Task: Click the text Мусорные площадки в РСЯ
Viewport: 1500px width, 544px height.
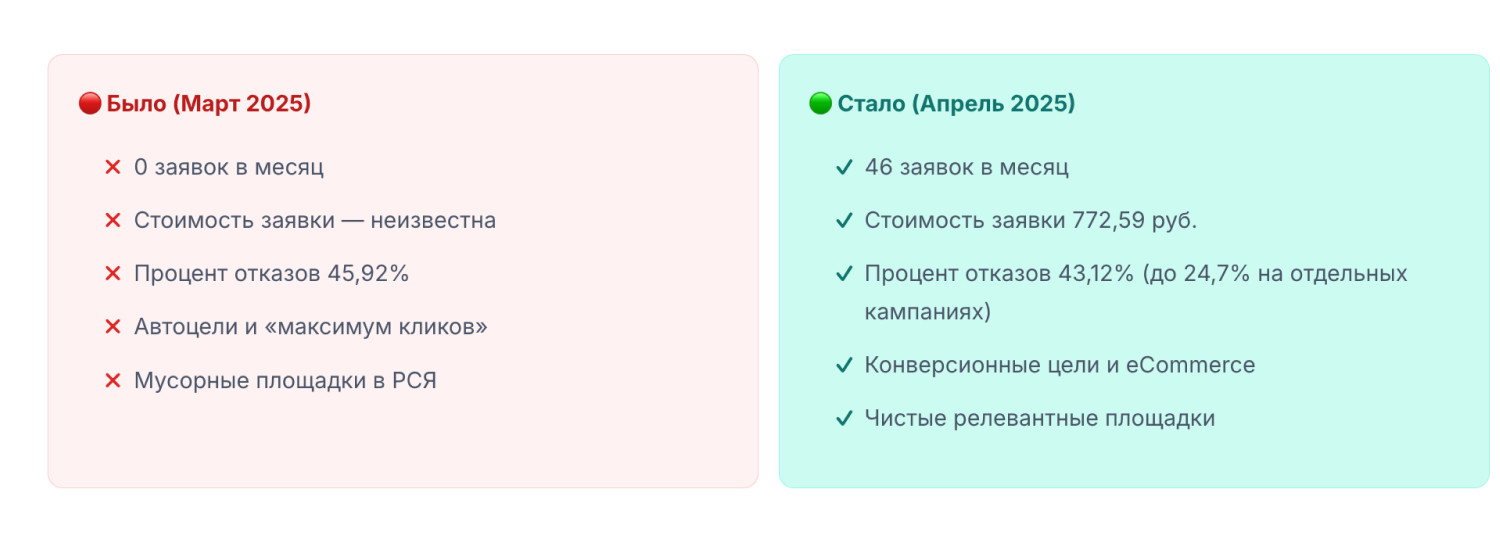Action: pyautogui.click(x=285, y=381)
